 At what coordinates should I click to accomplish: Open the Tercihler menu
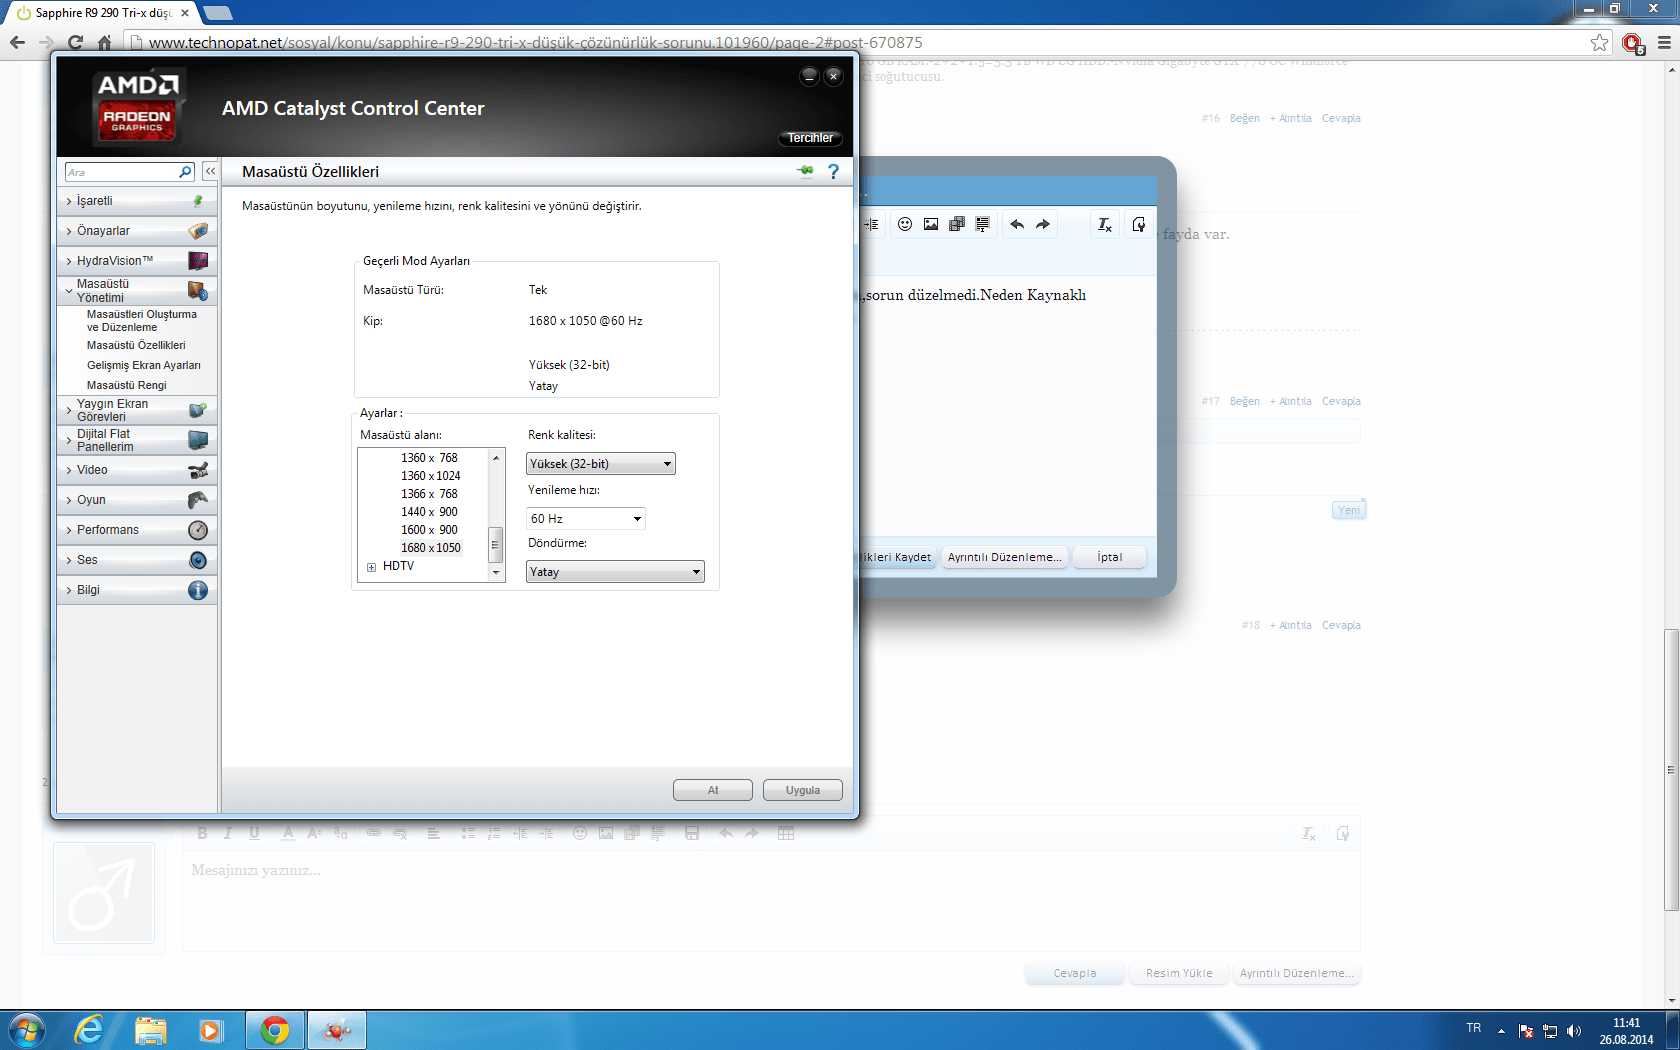(x=810, y=138)
